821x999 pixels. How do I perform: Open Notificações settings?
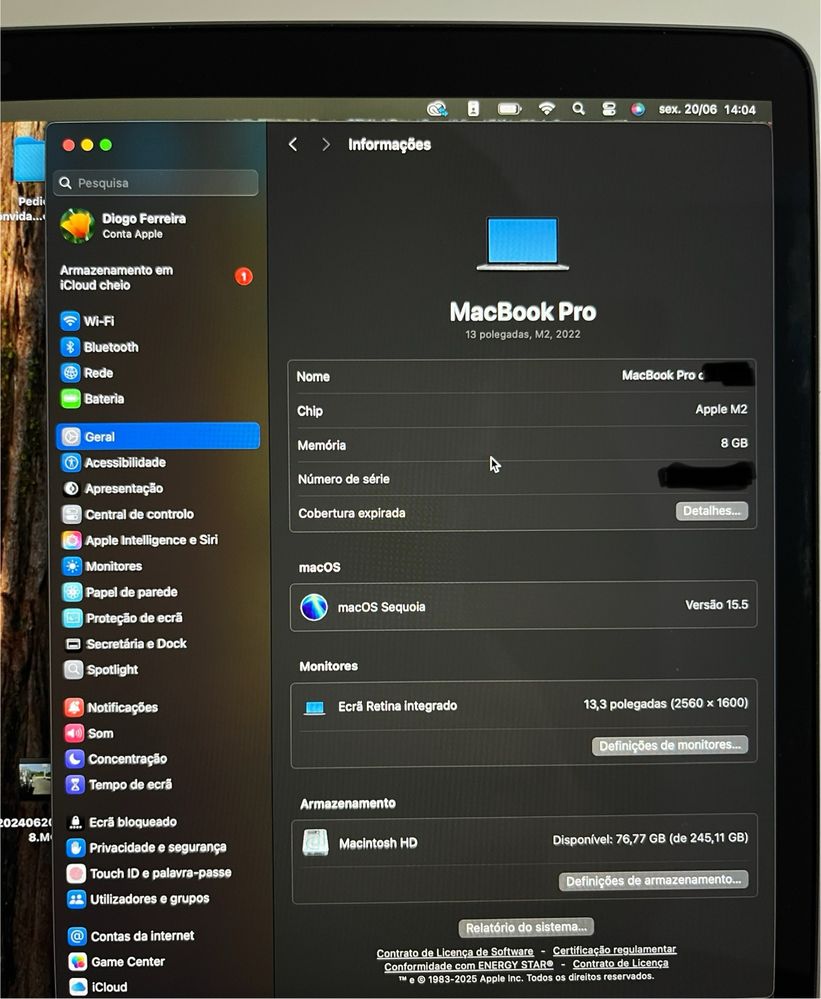pos(111,707)
